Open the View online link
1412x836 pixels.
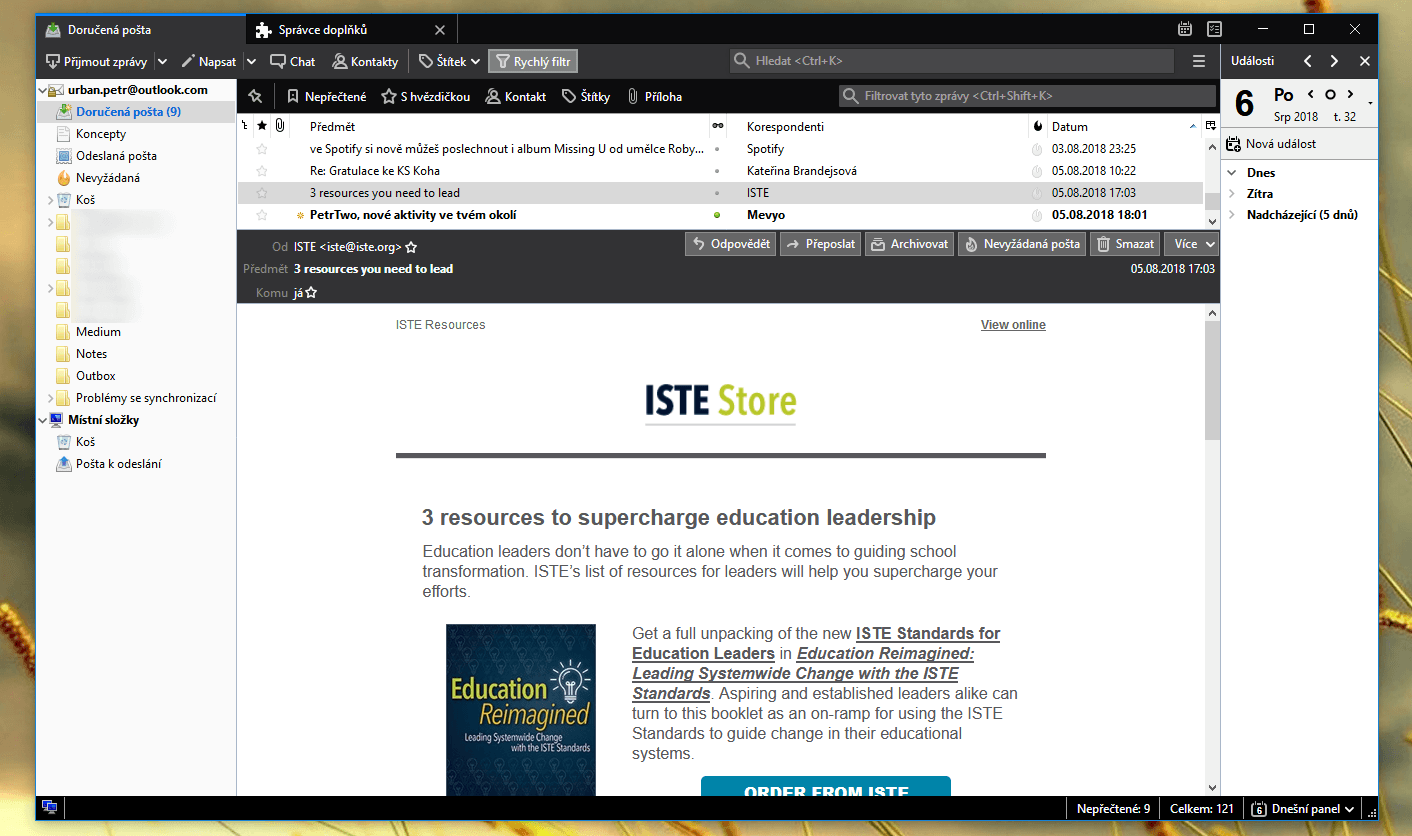click(1013, 325)
